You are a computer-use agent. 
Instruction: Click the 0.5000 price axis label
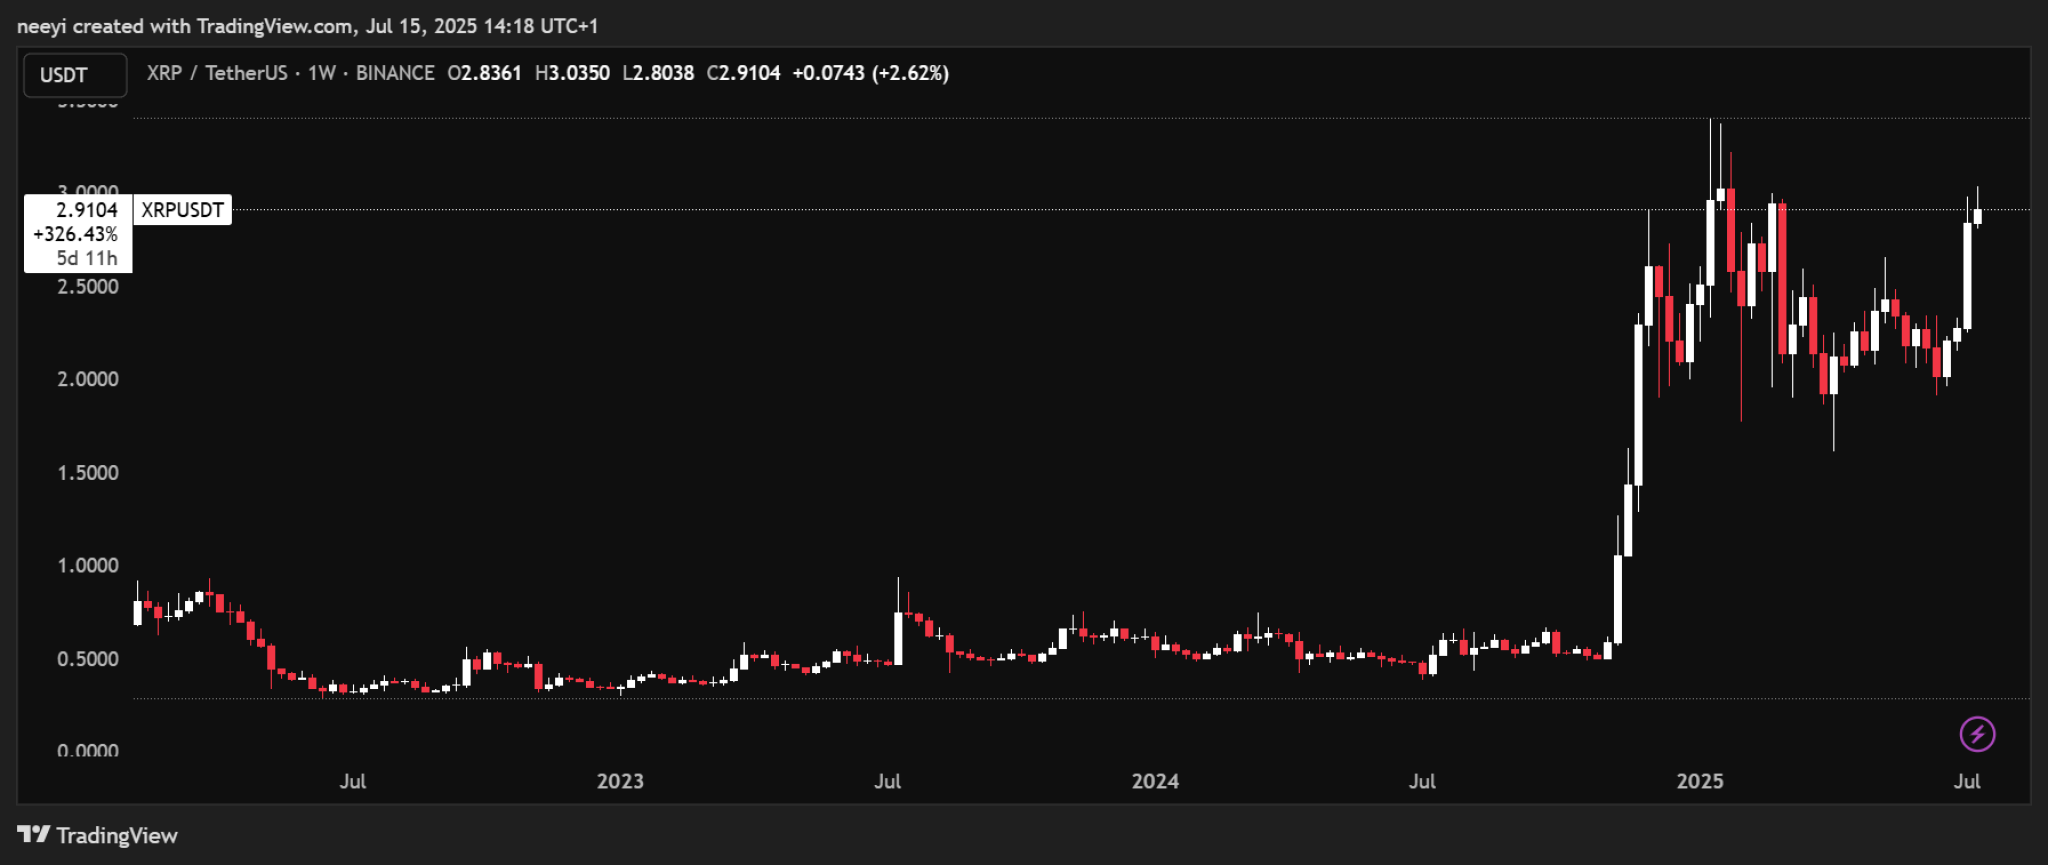click(x=88, y=659)
